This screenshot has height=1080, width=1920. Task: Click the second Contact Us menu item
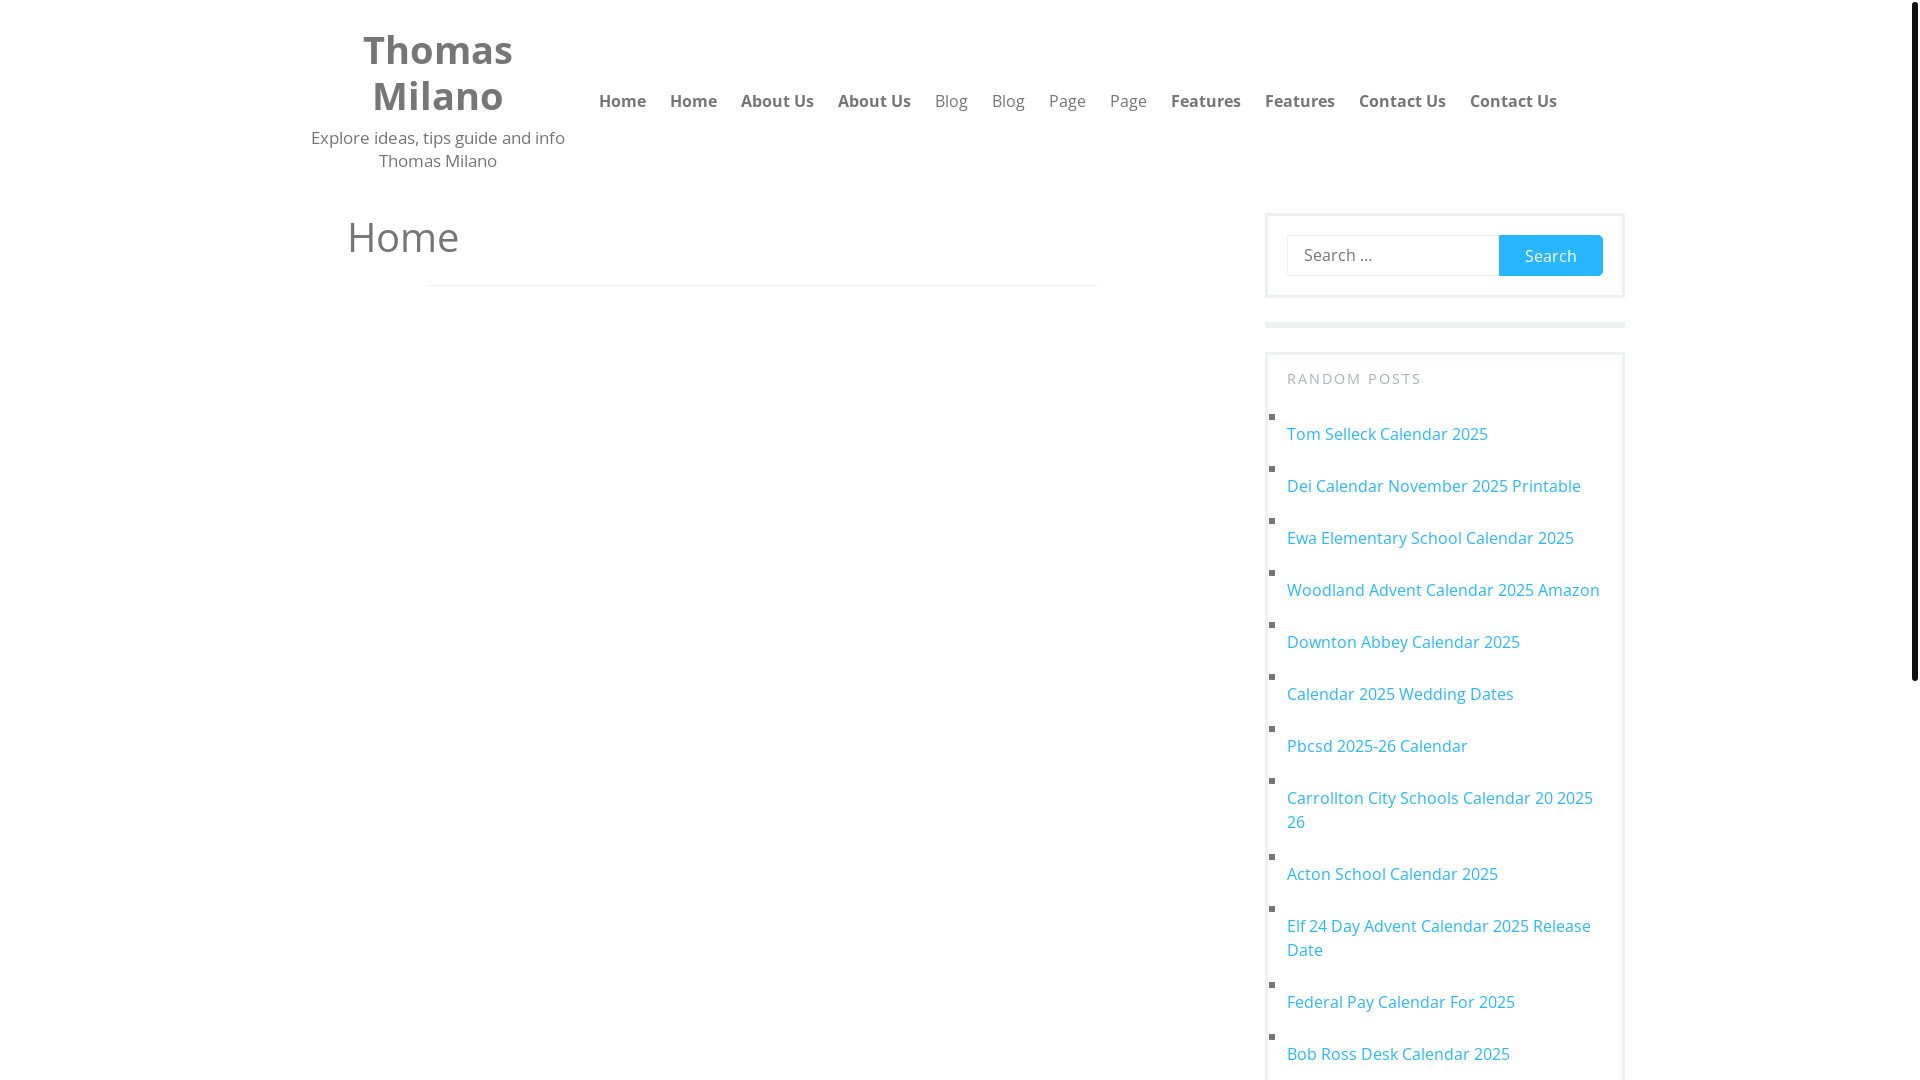pyautogui.click(x=1513, y=101)
